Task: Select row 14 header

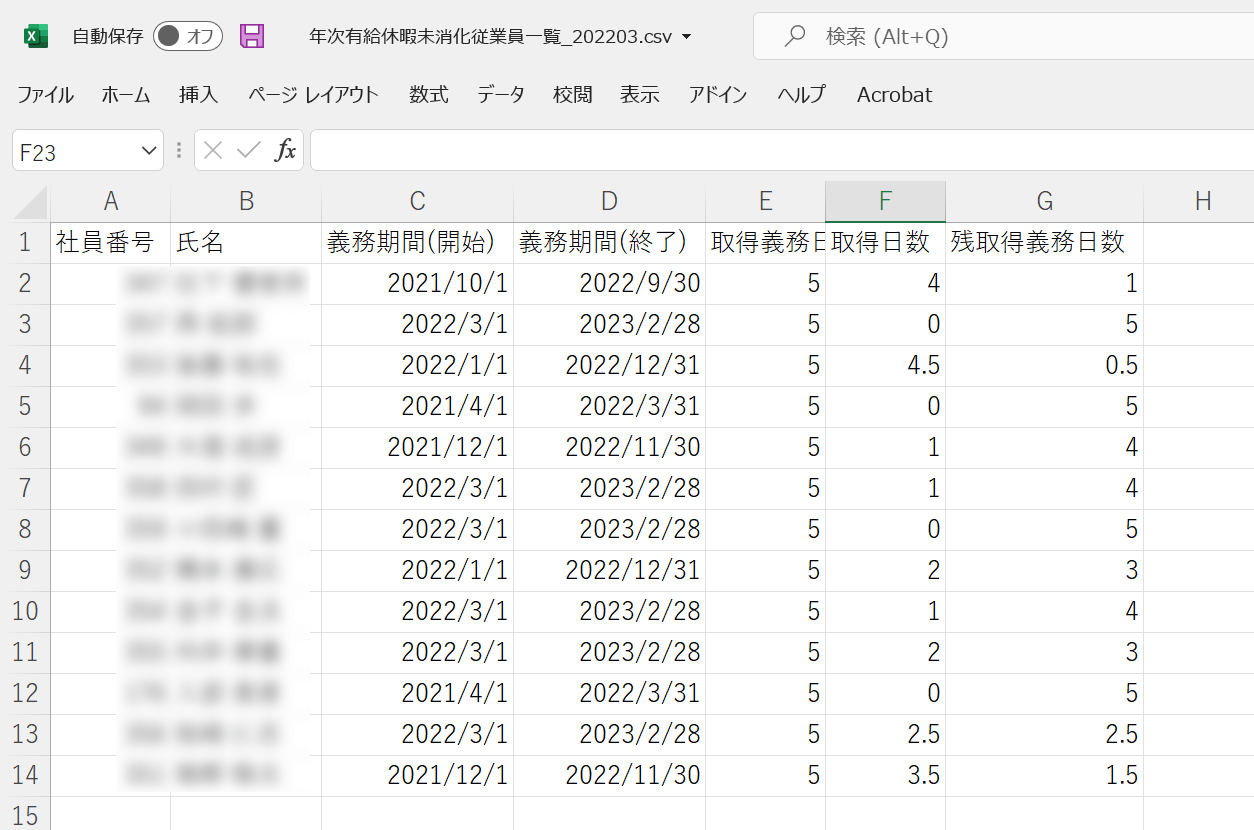Action: (26, 775)
